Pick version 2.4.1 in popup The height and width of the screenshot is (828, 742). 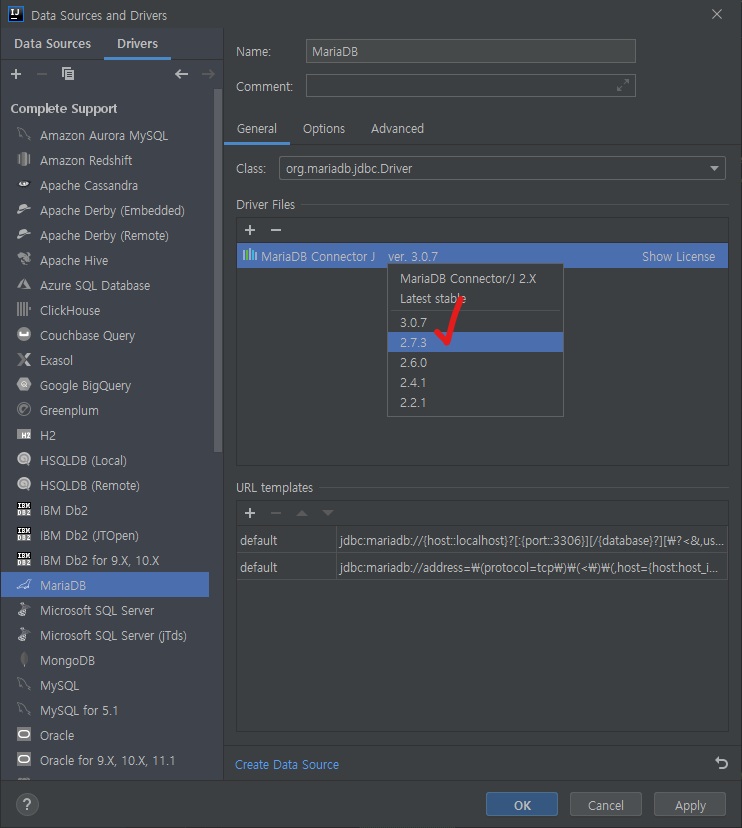(x=475, y=382)
